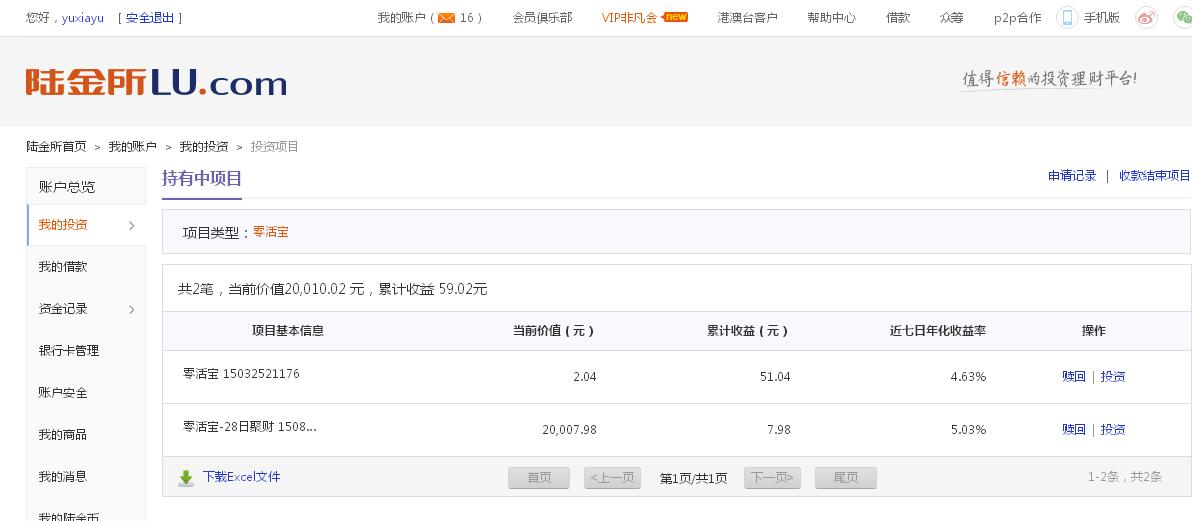This screenshot has height=521, width=1192.
Task: Click 众筹 in the top navigation
Action: click(952, 17)
